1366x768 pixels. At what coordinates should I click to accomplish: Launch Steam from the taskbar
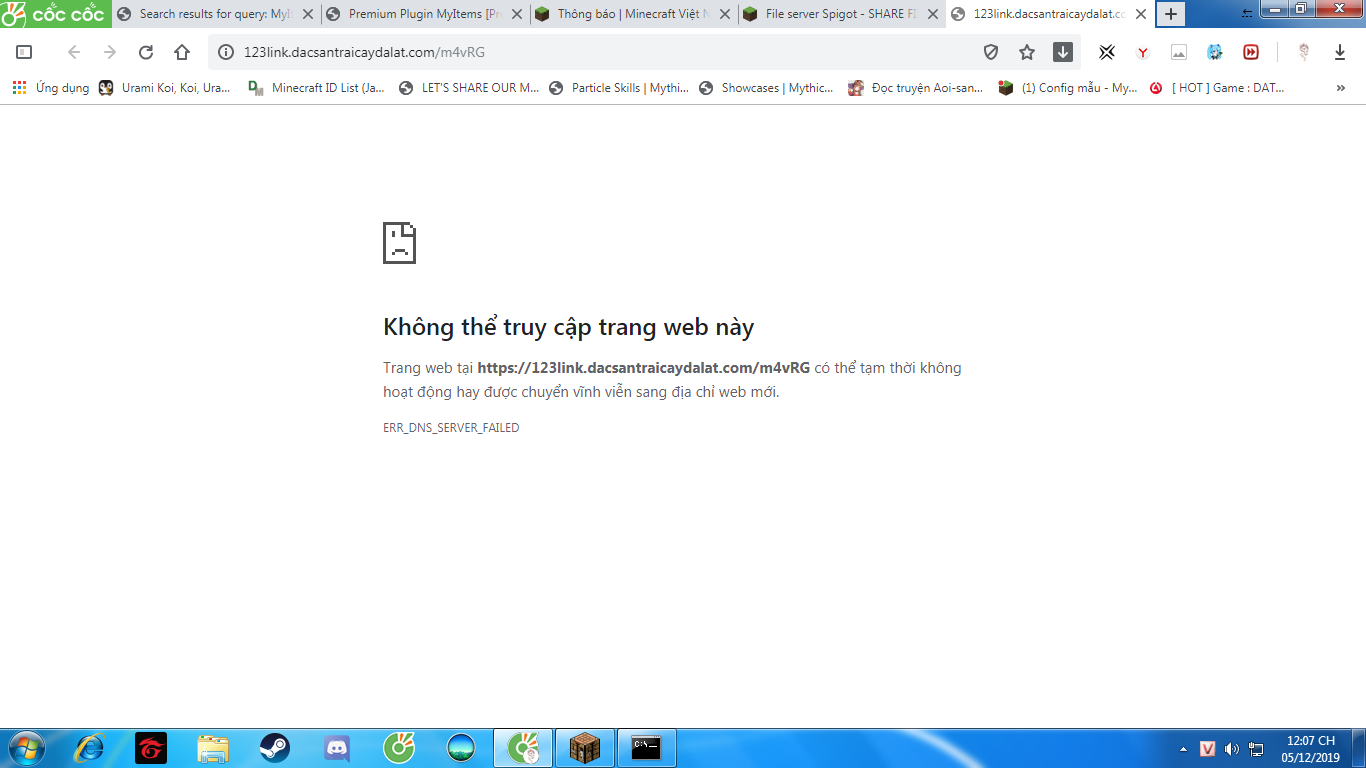pos(274,748)
